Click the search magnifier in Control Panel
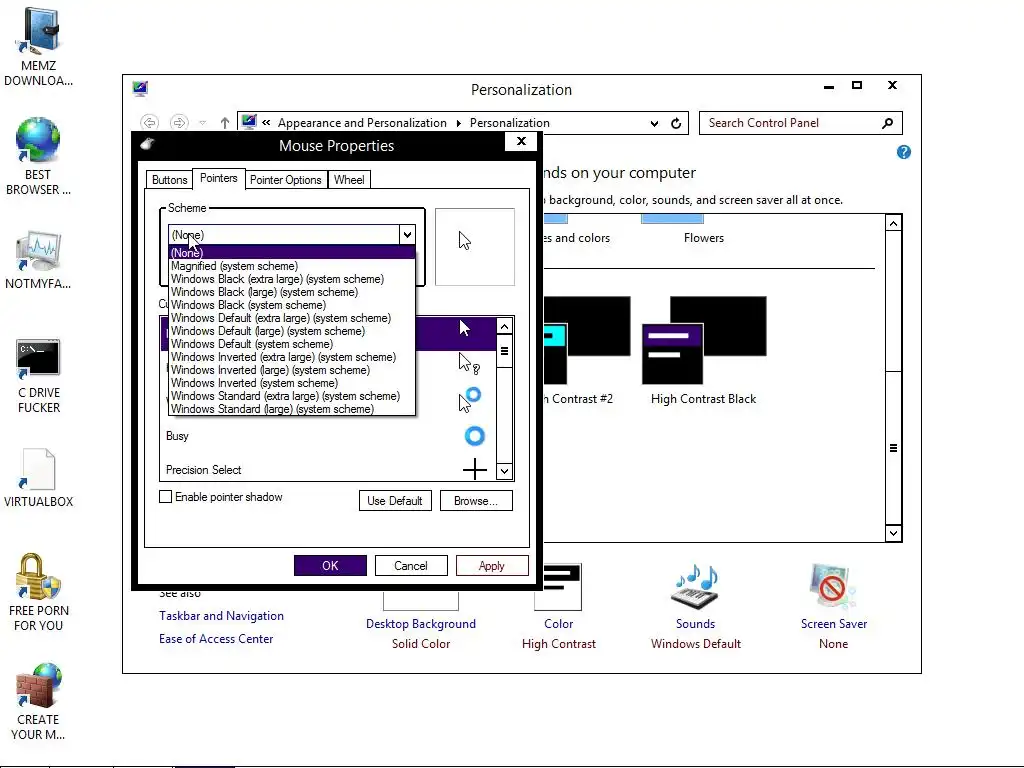The width and height of the screenshot is (1024, 768). coord(887,123)
